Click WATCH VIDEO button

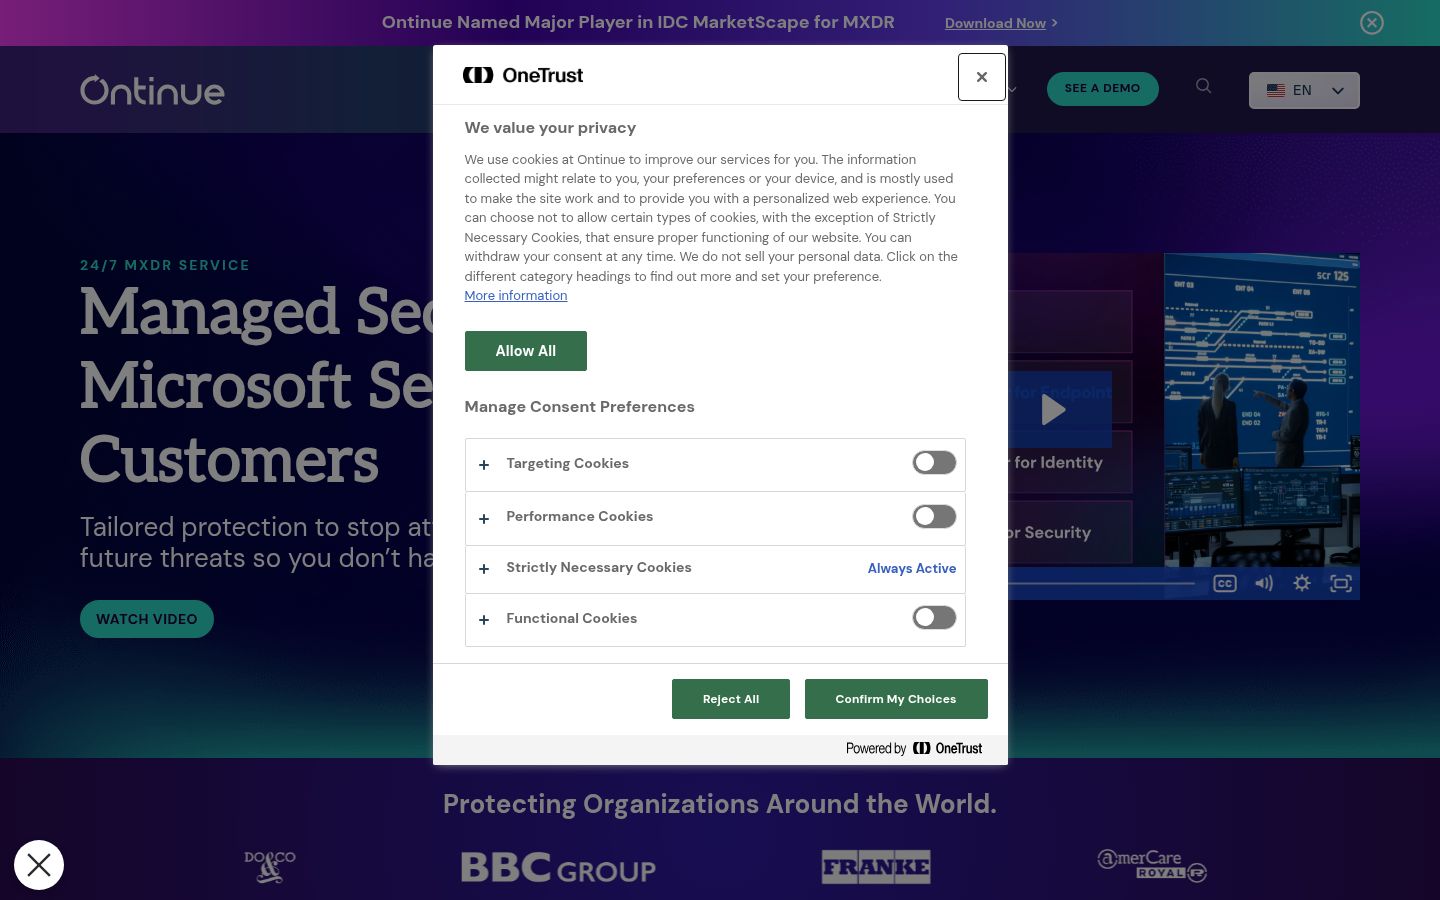147,619
